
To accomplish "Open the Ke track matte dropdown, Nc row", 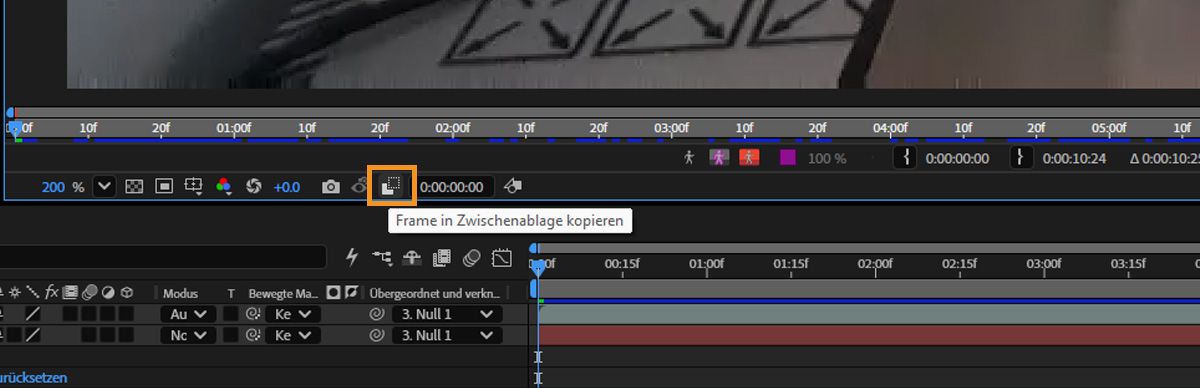I will (292, 336).
